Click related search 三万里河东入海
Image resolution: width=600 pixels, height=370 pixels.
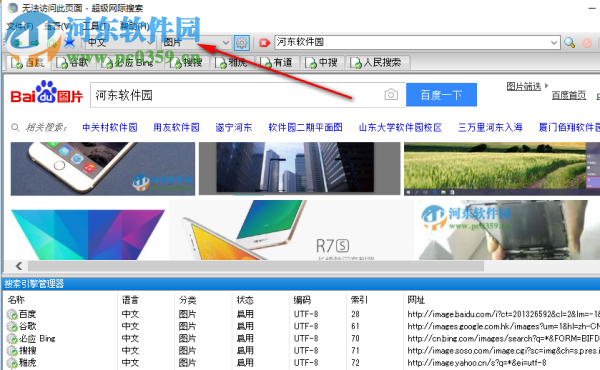pos(490,127)
